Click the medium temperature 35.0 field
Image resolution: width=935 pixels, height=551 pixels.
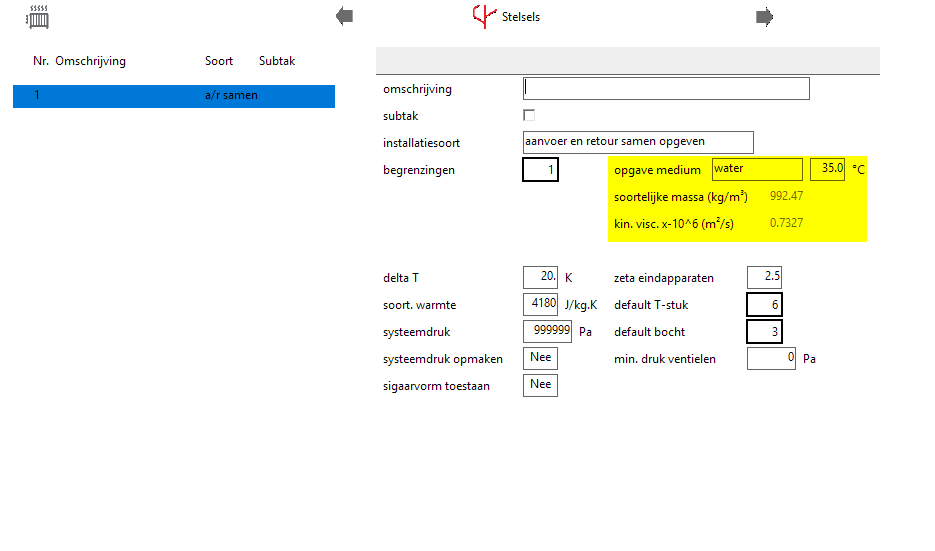pyautogui.click(x=827, y=169)
